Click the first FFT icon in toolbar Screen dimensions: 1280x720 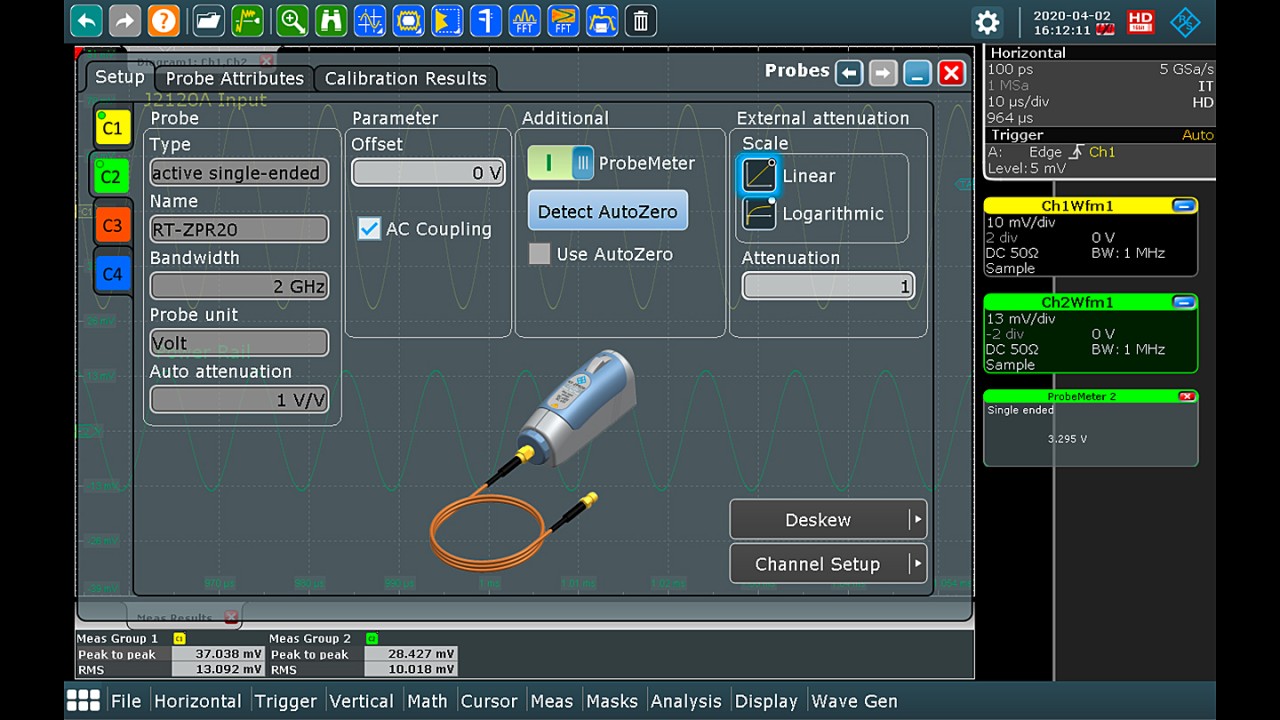(525, 19)
